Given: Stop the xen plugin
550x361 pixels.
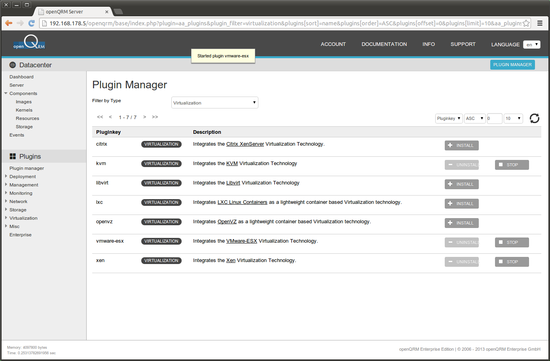Looking at the screenshot, I should click(512, 262).
